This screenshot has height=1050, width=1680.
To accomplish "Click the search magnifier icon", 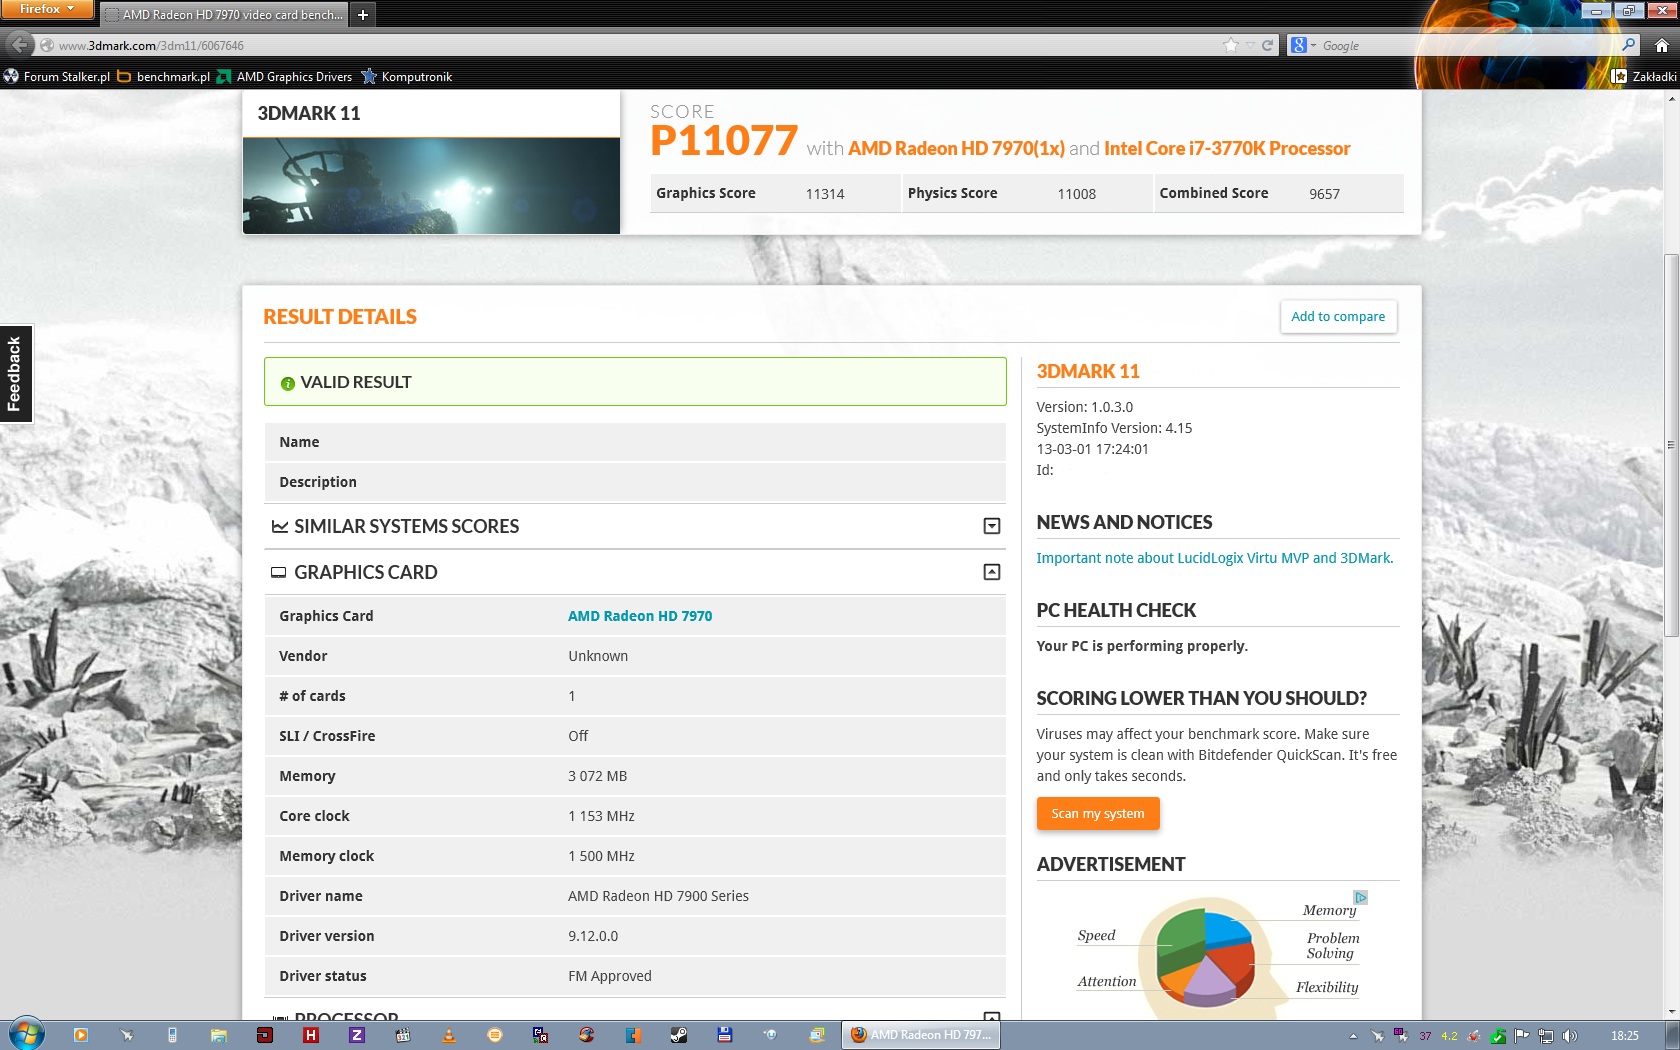I will pos(1629,45).
